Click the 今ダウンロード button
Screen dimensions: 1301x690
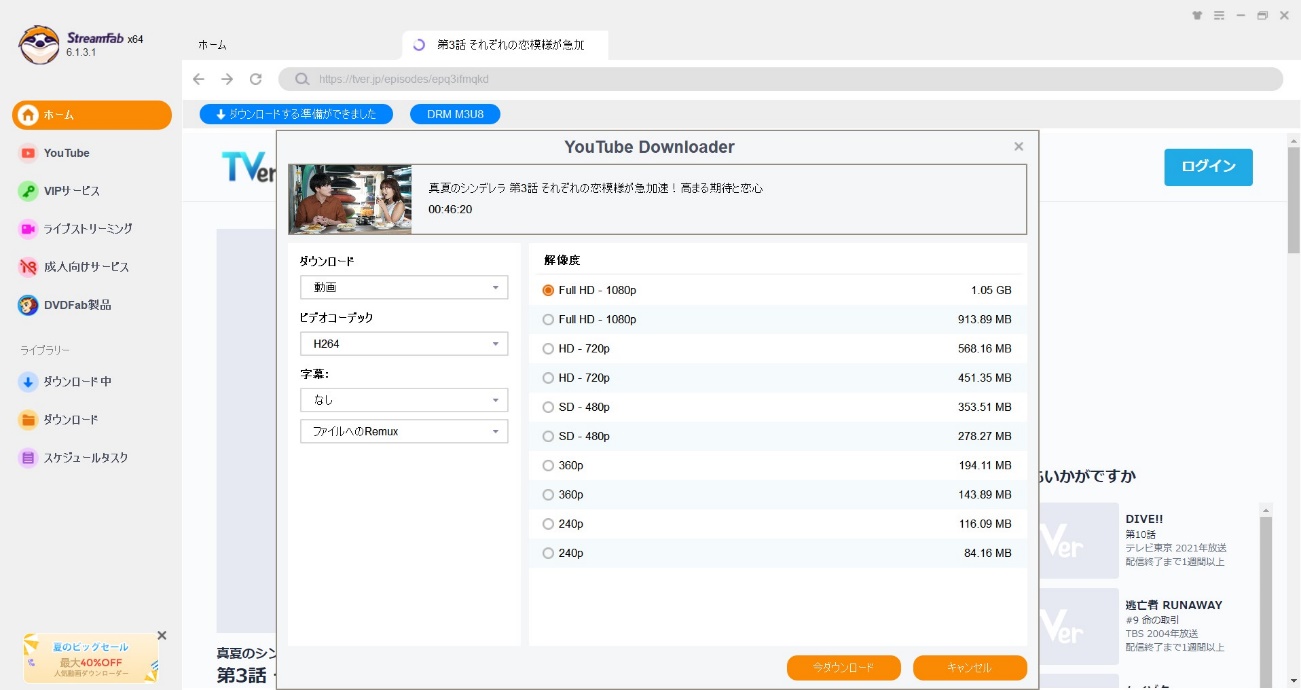(x=843, y=667)
